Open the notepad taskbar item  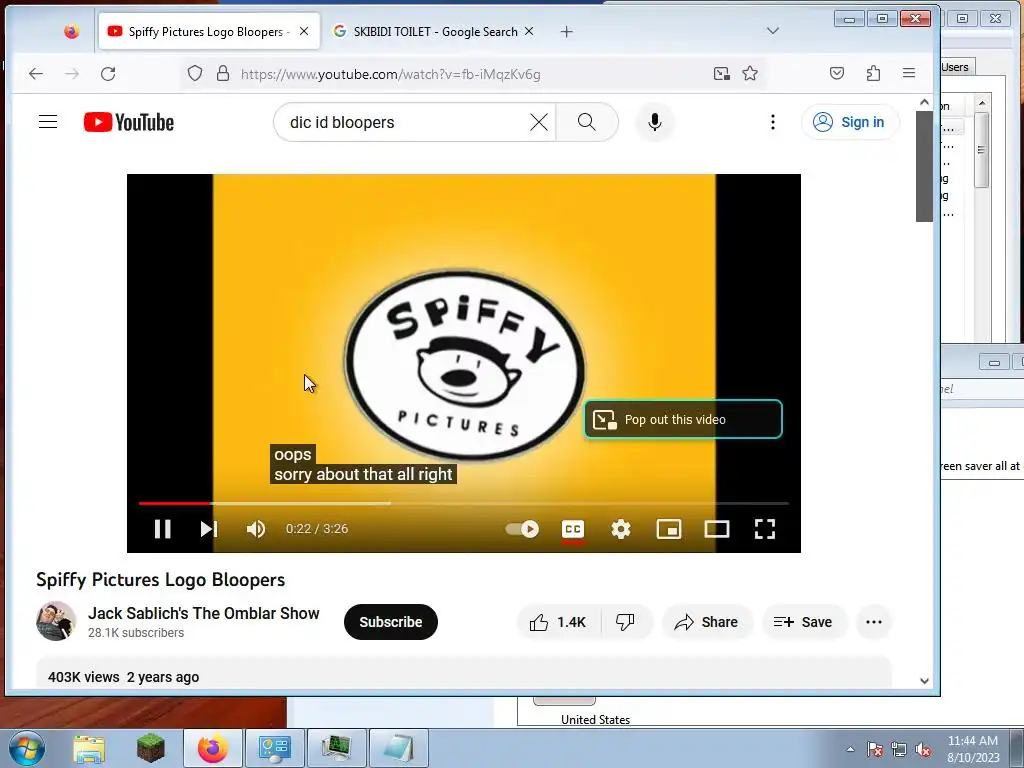click(x=399, y=748)
